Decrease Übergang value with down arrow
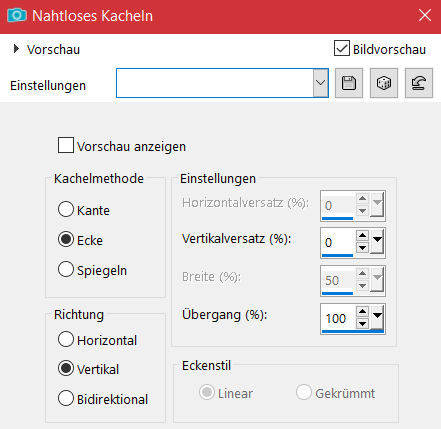Screen dimensions: 441x429 point(362,323)
